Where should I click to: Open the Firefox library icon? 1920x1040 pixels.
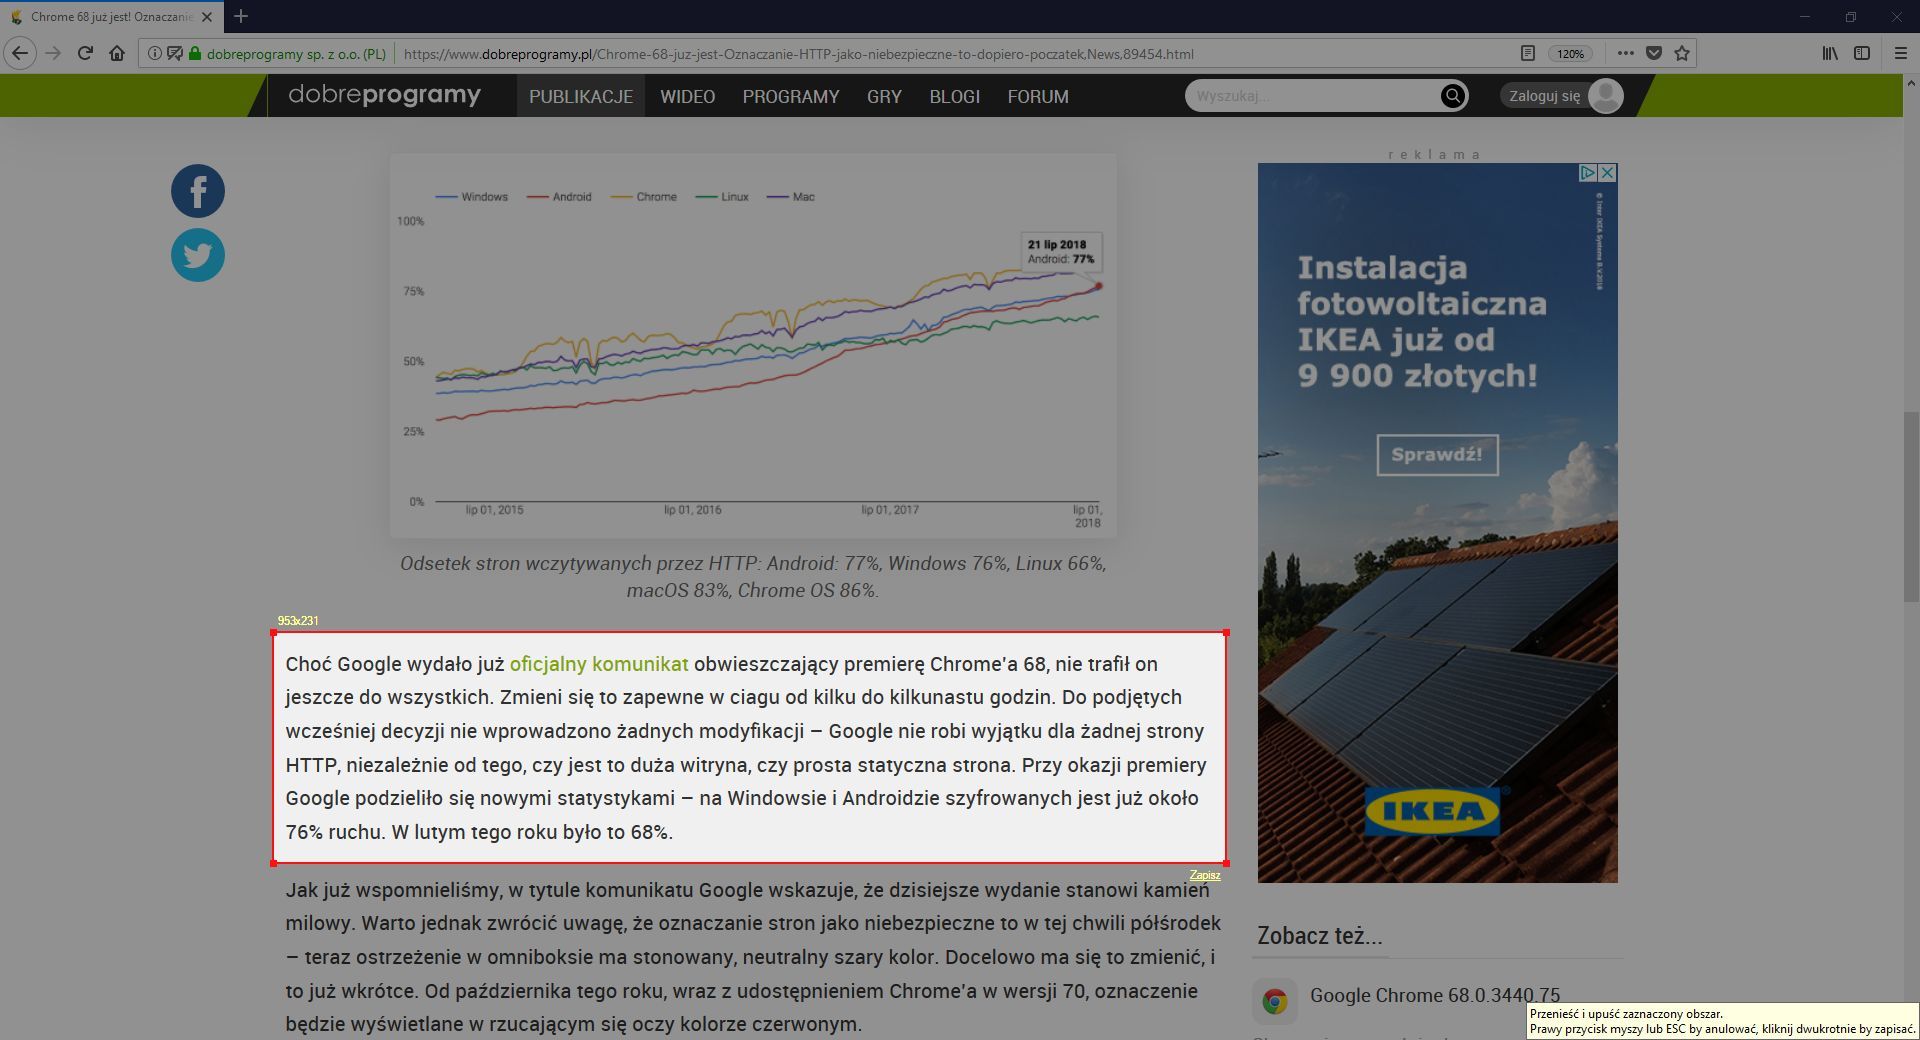click(x=1829, y=54)
